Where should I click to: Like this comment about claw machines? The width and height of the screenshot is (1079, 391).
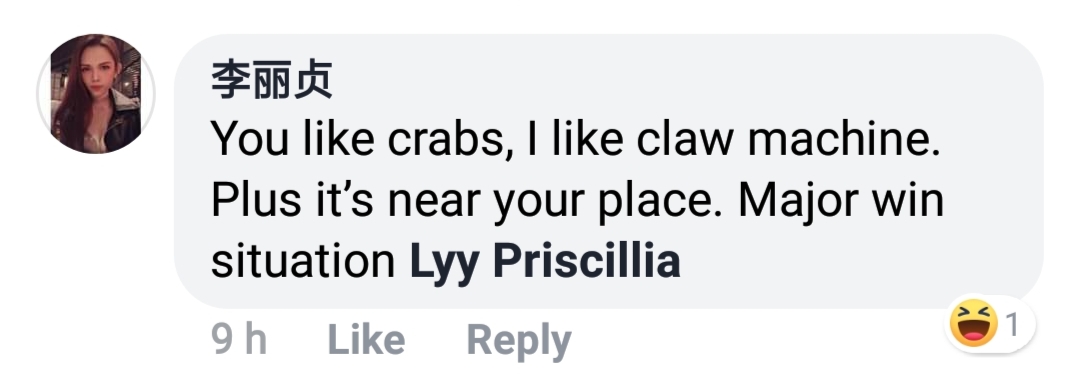coord(366,340)
